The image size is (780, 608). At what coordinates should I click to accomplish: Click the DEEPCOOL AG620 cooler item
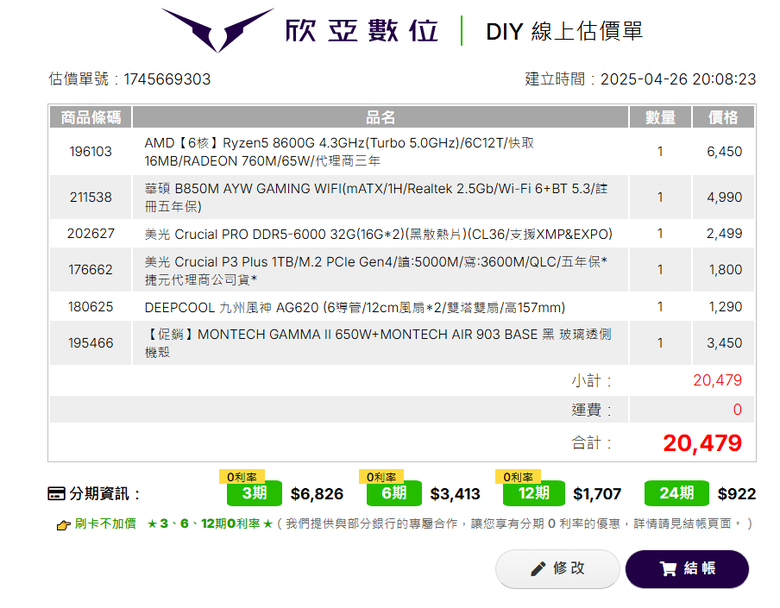click(355, 307)
